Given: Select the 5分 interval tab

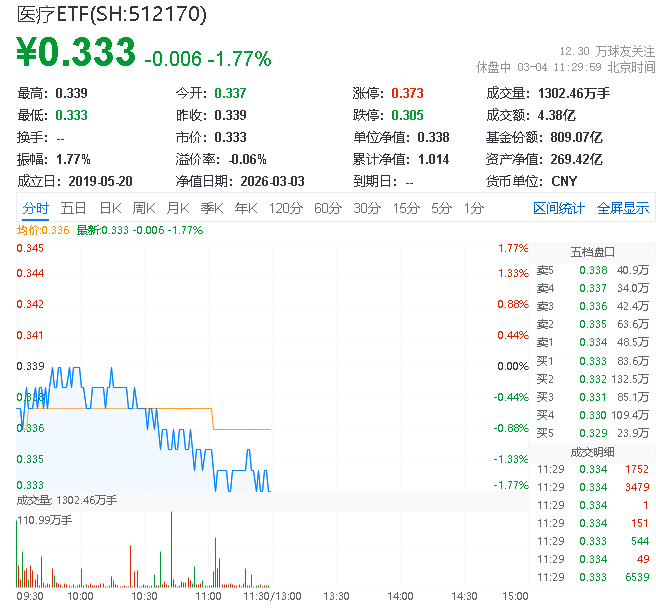Looking at the screenshot, I should click(x=441, y=208).
